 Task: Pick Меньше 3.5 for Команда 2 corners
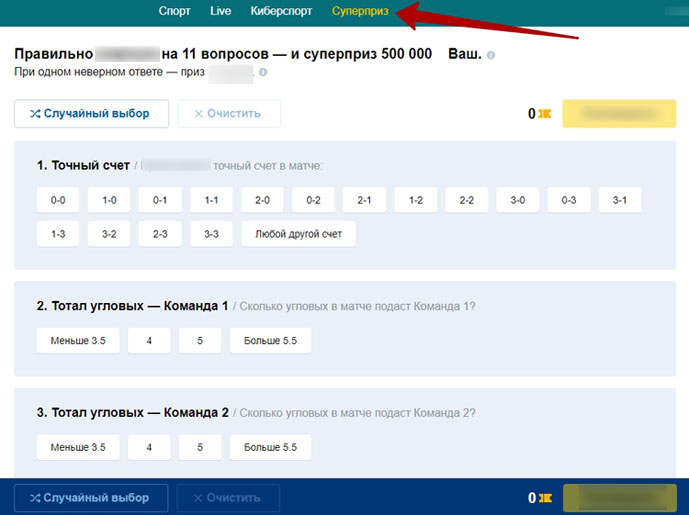click(78, 447)
